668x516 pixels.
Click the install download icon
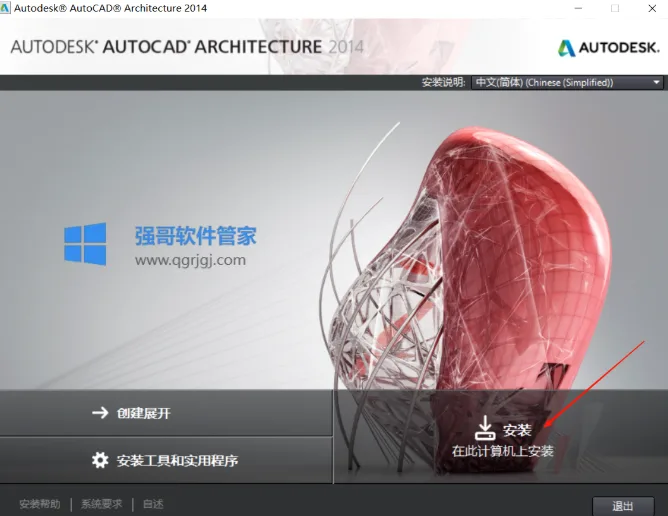coord(485,428)
